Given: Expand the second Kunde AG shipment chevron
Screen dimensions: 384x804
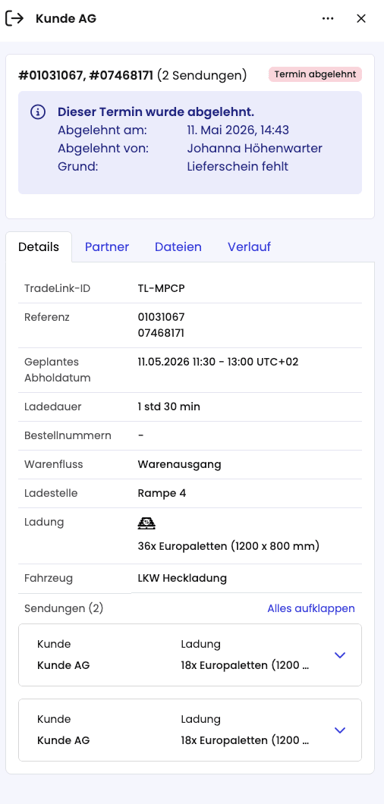Looking at the screenshot, I should click(340, 730).
